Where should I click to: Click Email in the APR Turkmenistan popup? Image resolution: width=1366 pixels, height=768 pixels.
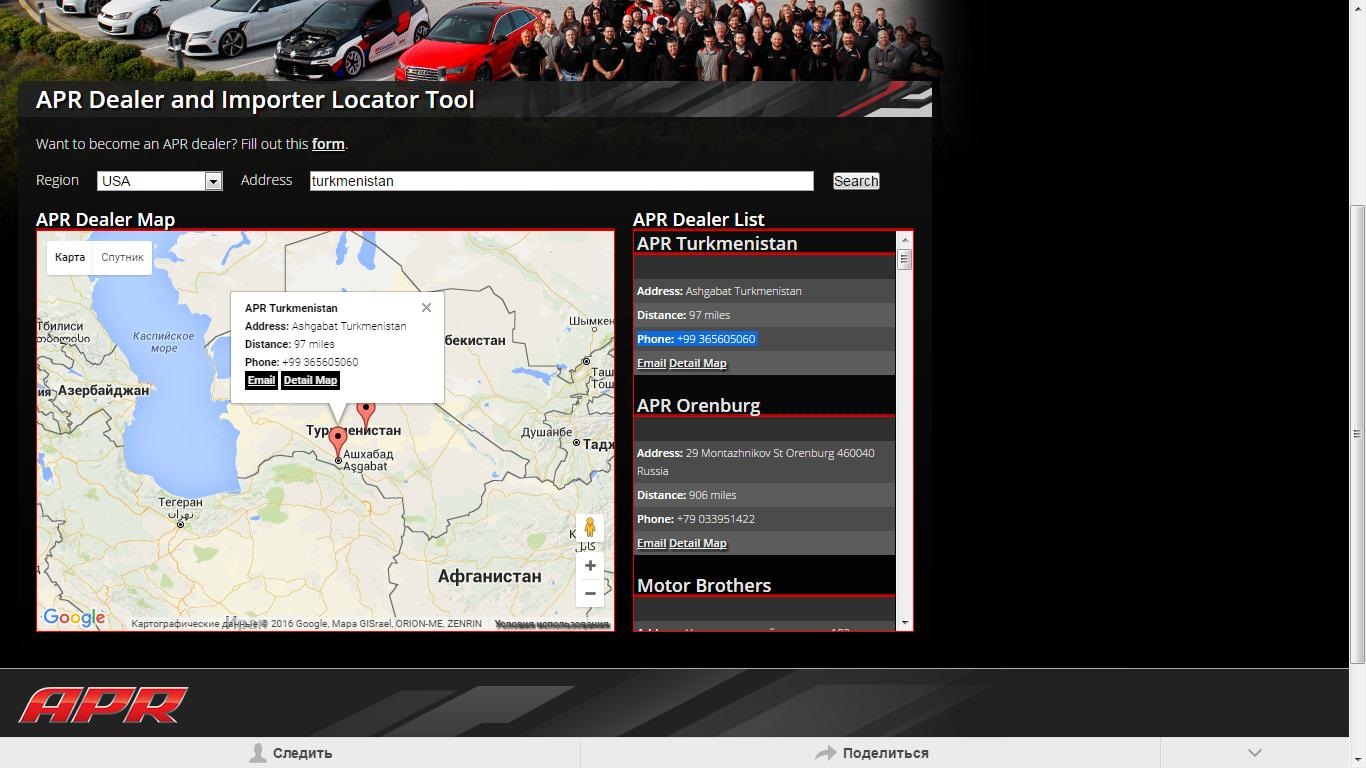tap(261, 380)
